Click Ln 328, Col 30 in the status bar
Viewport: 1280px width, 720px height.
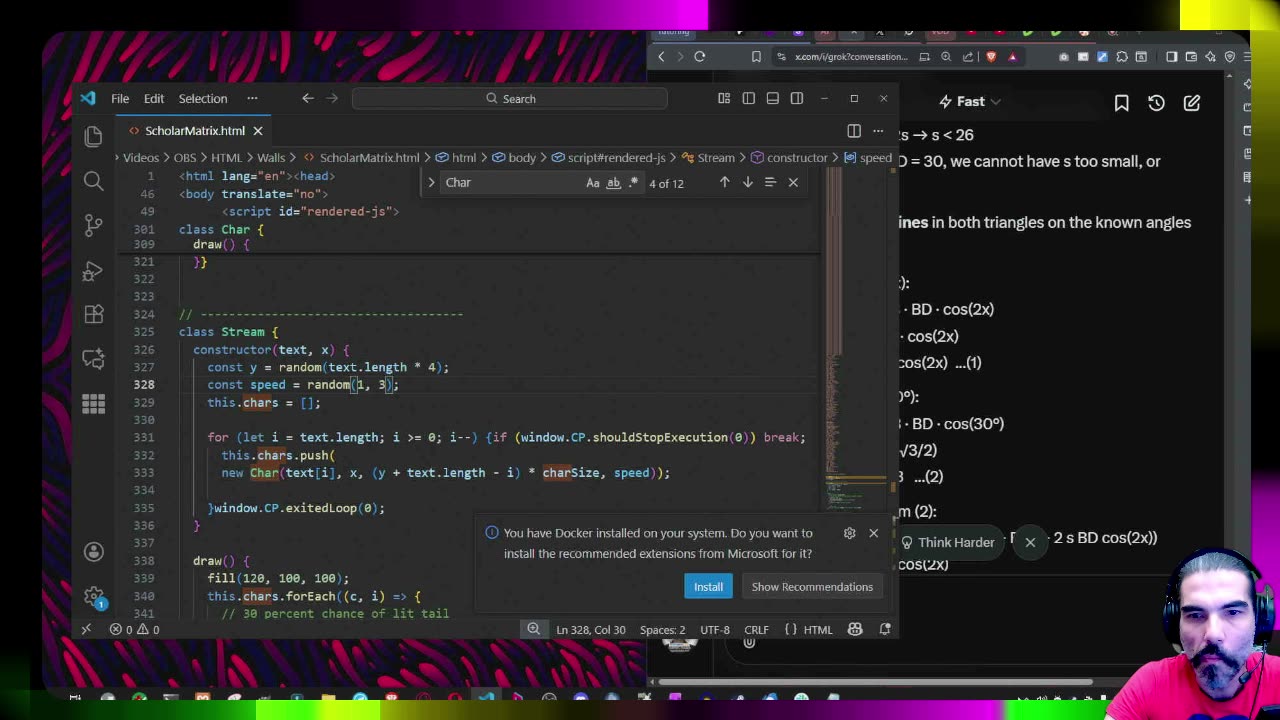point(590,629)
